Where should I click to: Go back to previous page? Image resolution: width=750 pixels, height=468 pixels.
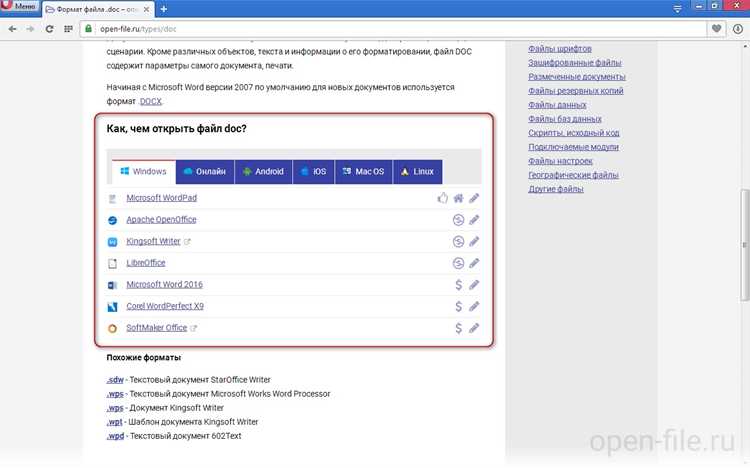12,29
